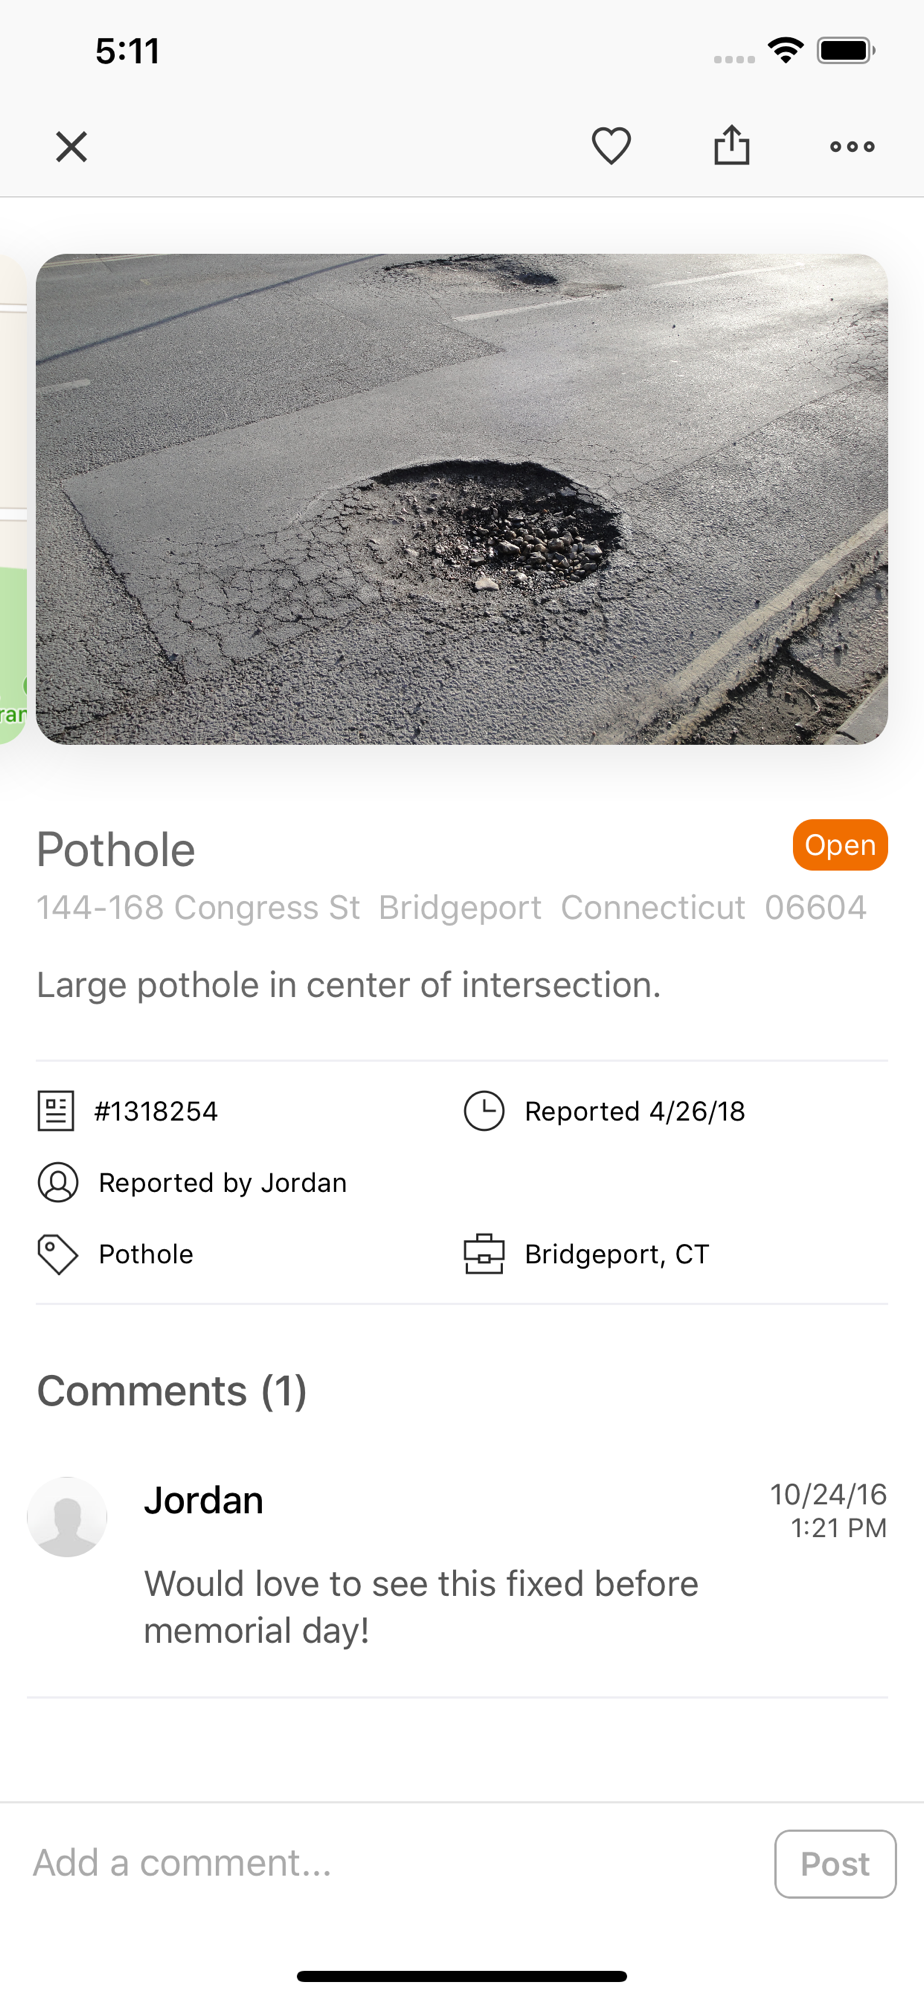This screenshot has height=2000, width=924.
Task: Select the Congress St address line
Action: tap(451, 907)
